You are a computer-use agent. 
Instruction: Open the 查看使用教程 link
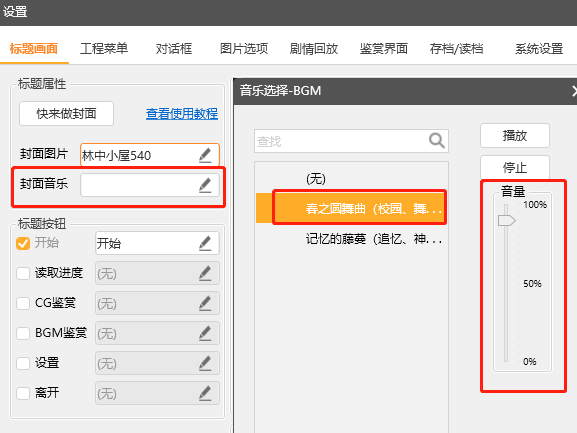coord(182,114)
